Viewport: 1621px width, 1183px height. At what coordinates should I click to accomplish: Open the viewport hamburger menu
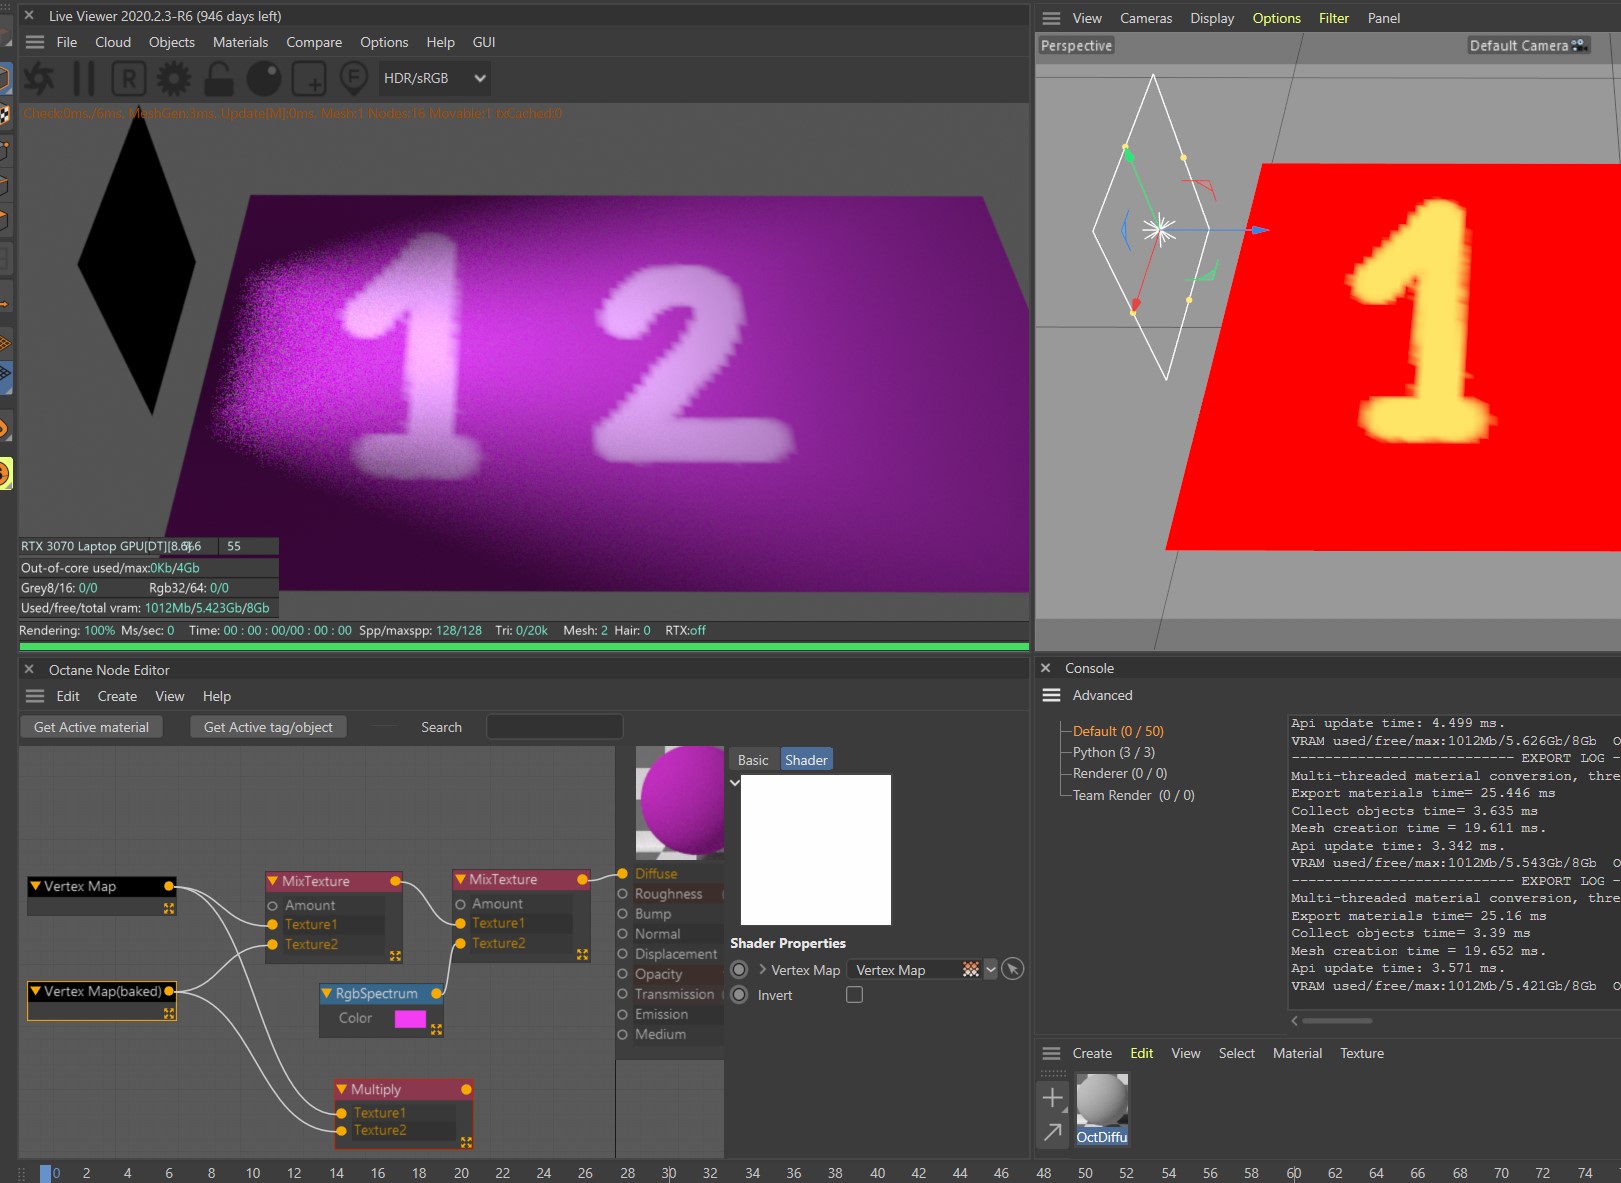pyautogui.click(x=1051, y=18)
